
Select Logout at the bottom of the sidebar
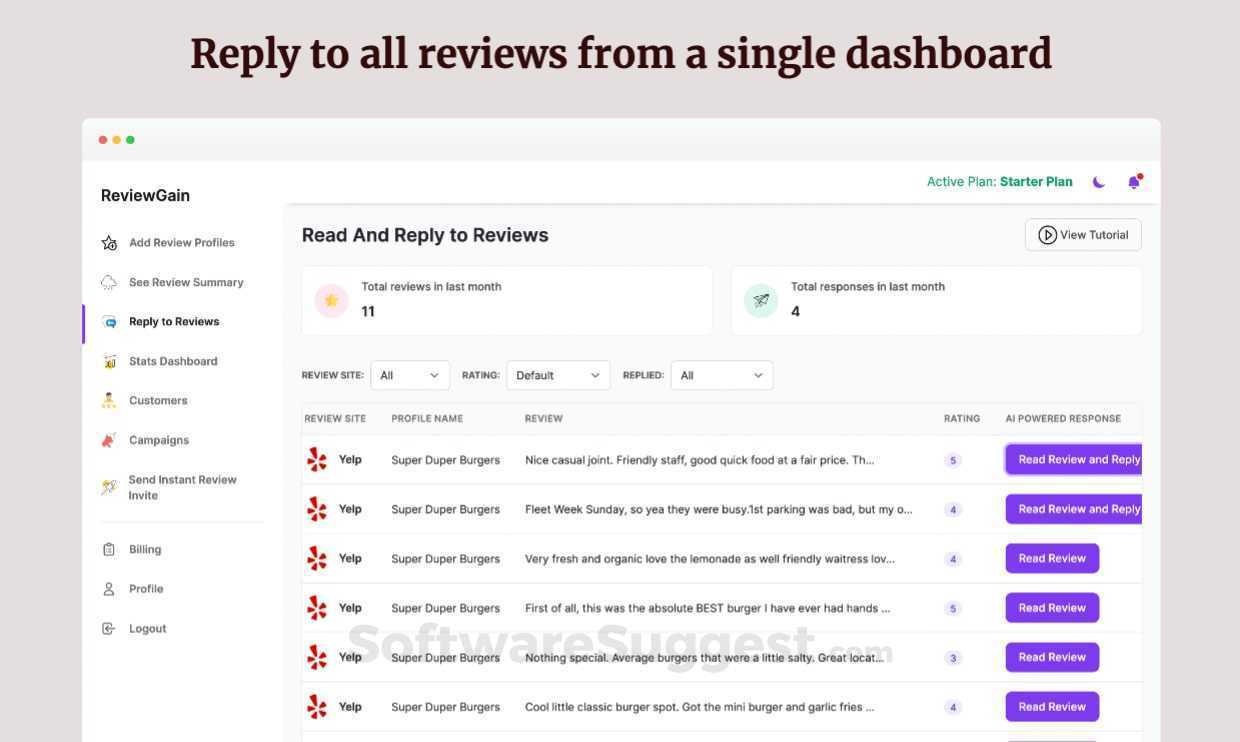coord(147,628)
